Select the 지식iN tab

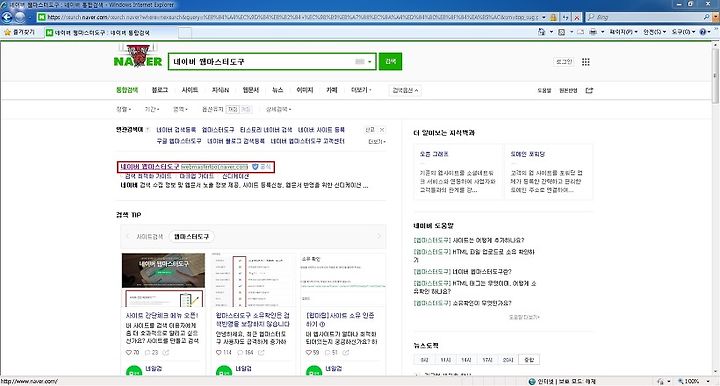[x=220, y=90]
